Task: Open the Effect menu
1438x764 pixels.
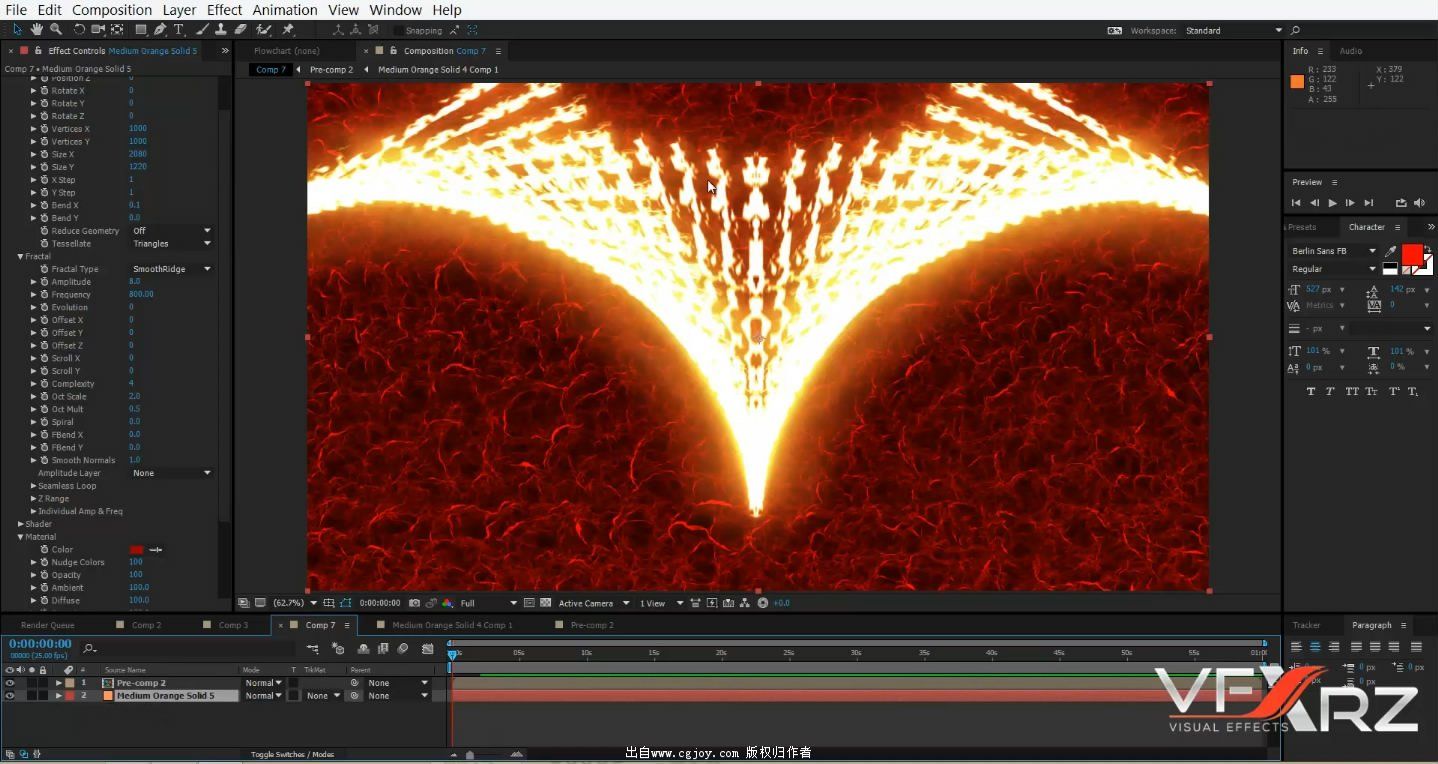Action: (x=224, y=10)
